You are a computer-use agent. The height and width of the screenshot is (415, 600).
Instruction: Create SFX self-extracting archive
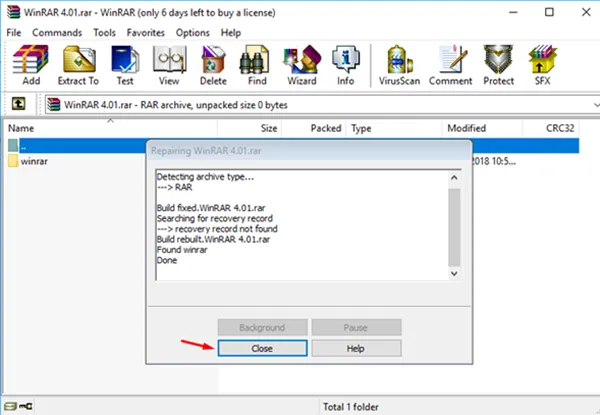pyautogui.click(x=543, y=65)
